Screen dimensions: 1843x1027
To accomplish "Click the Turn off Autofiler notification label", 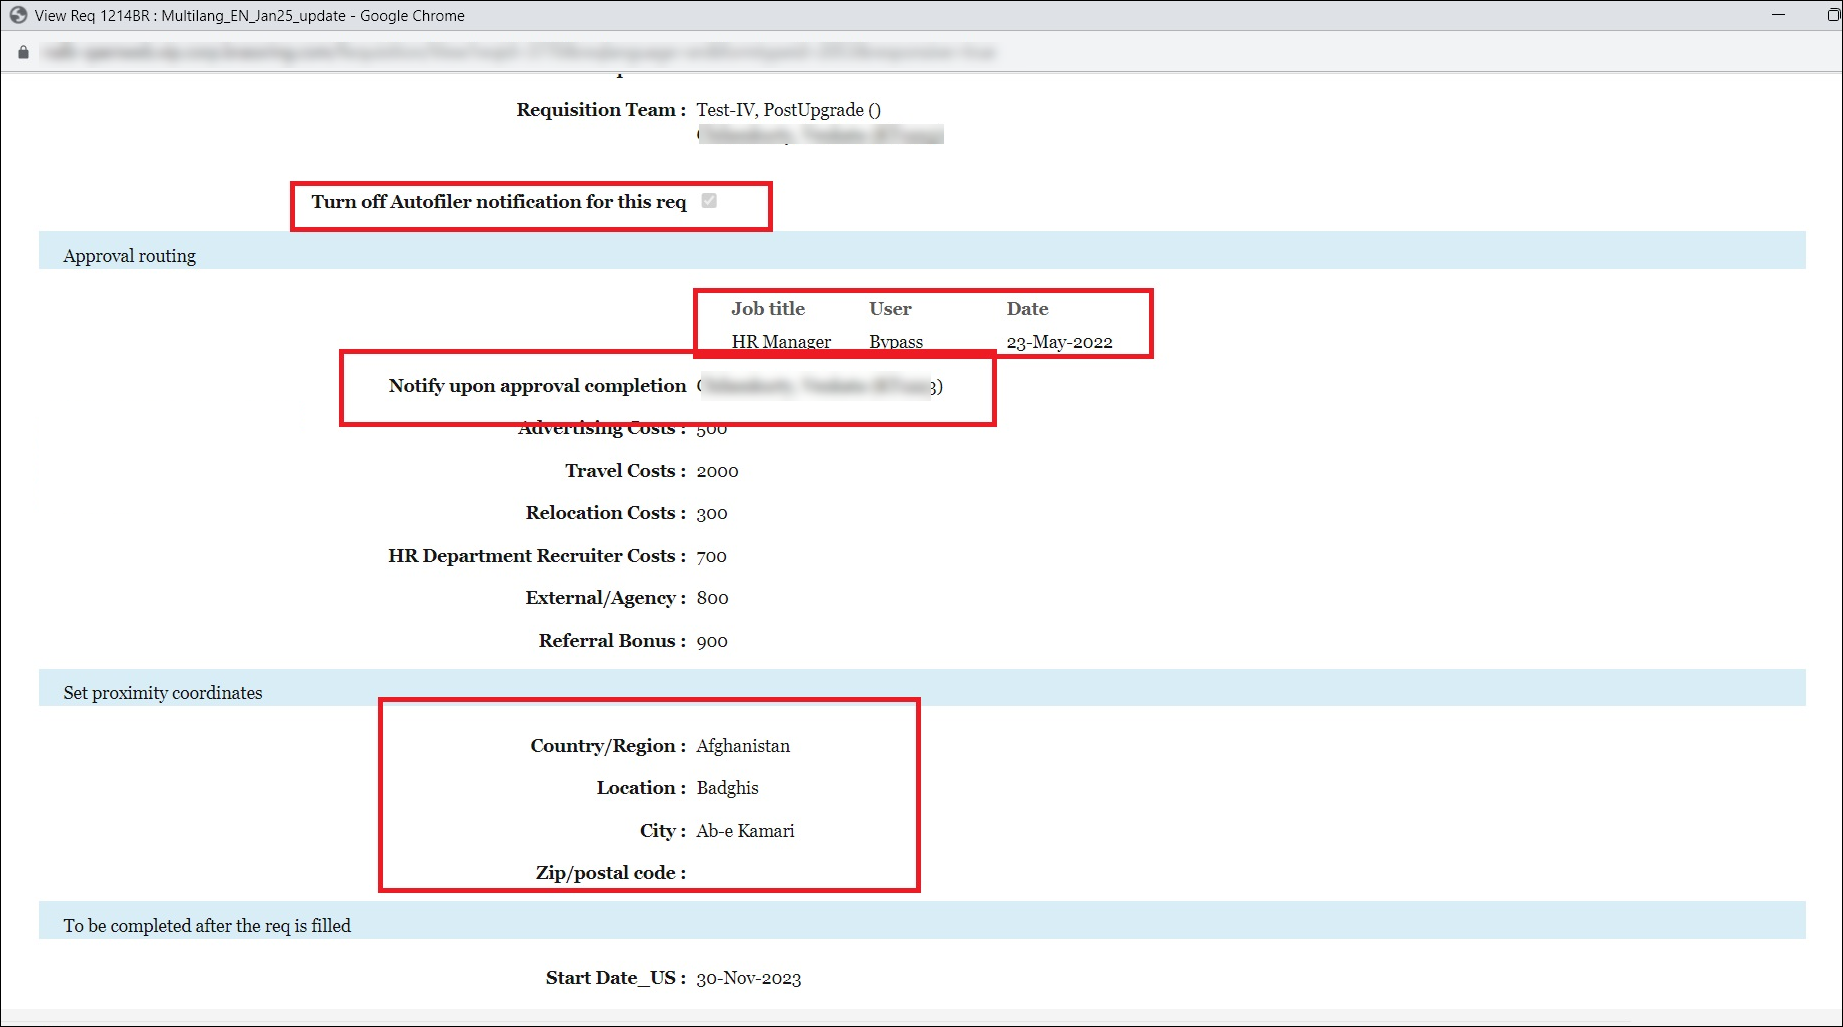I will tap(499, 202).
